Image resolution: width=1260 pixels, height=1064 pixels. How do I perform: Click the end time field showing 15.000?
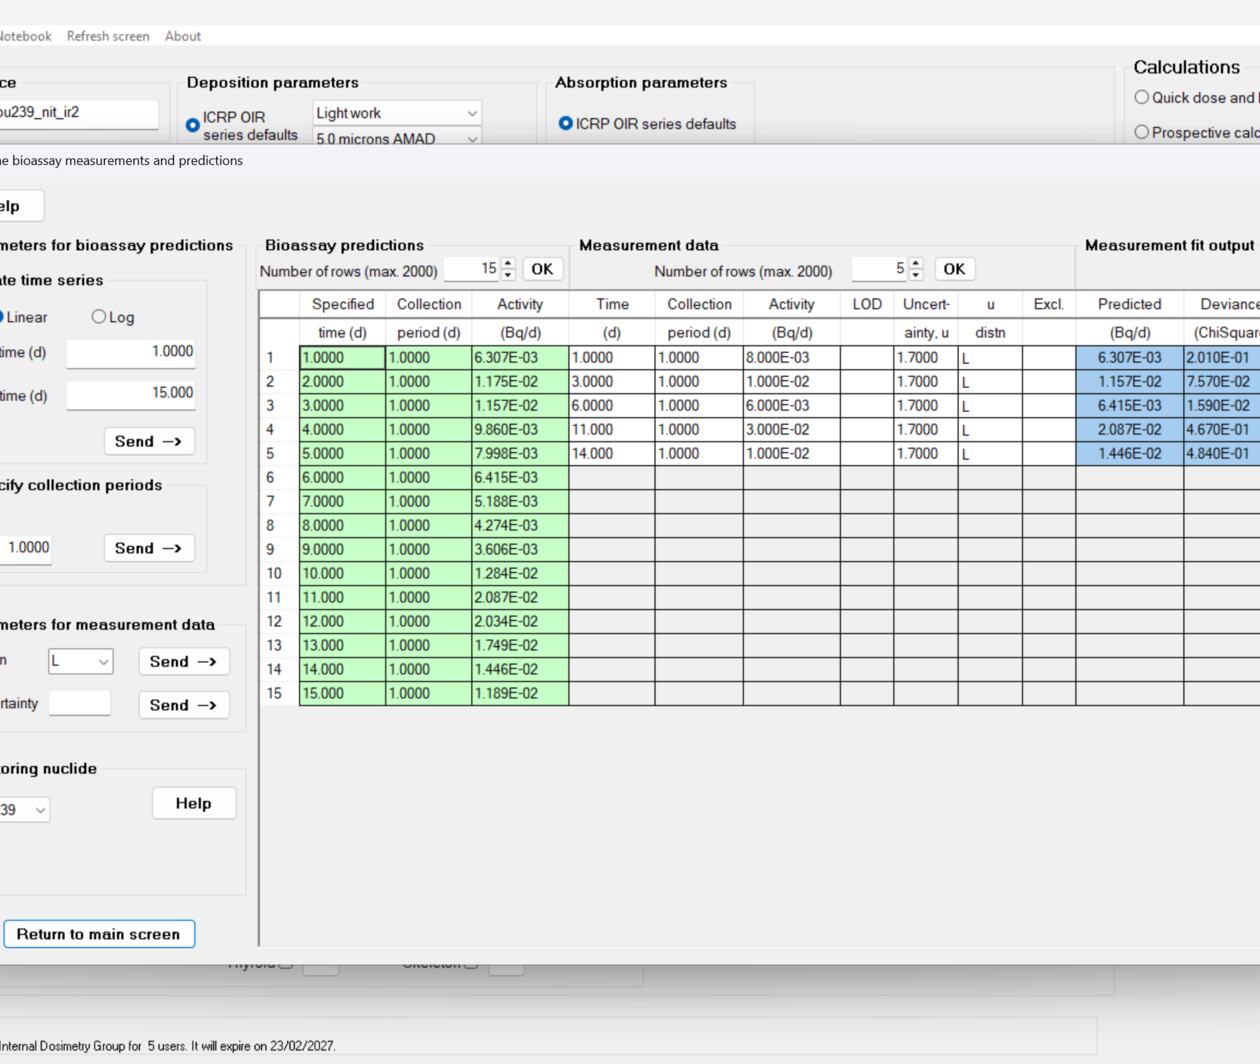131,394
